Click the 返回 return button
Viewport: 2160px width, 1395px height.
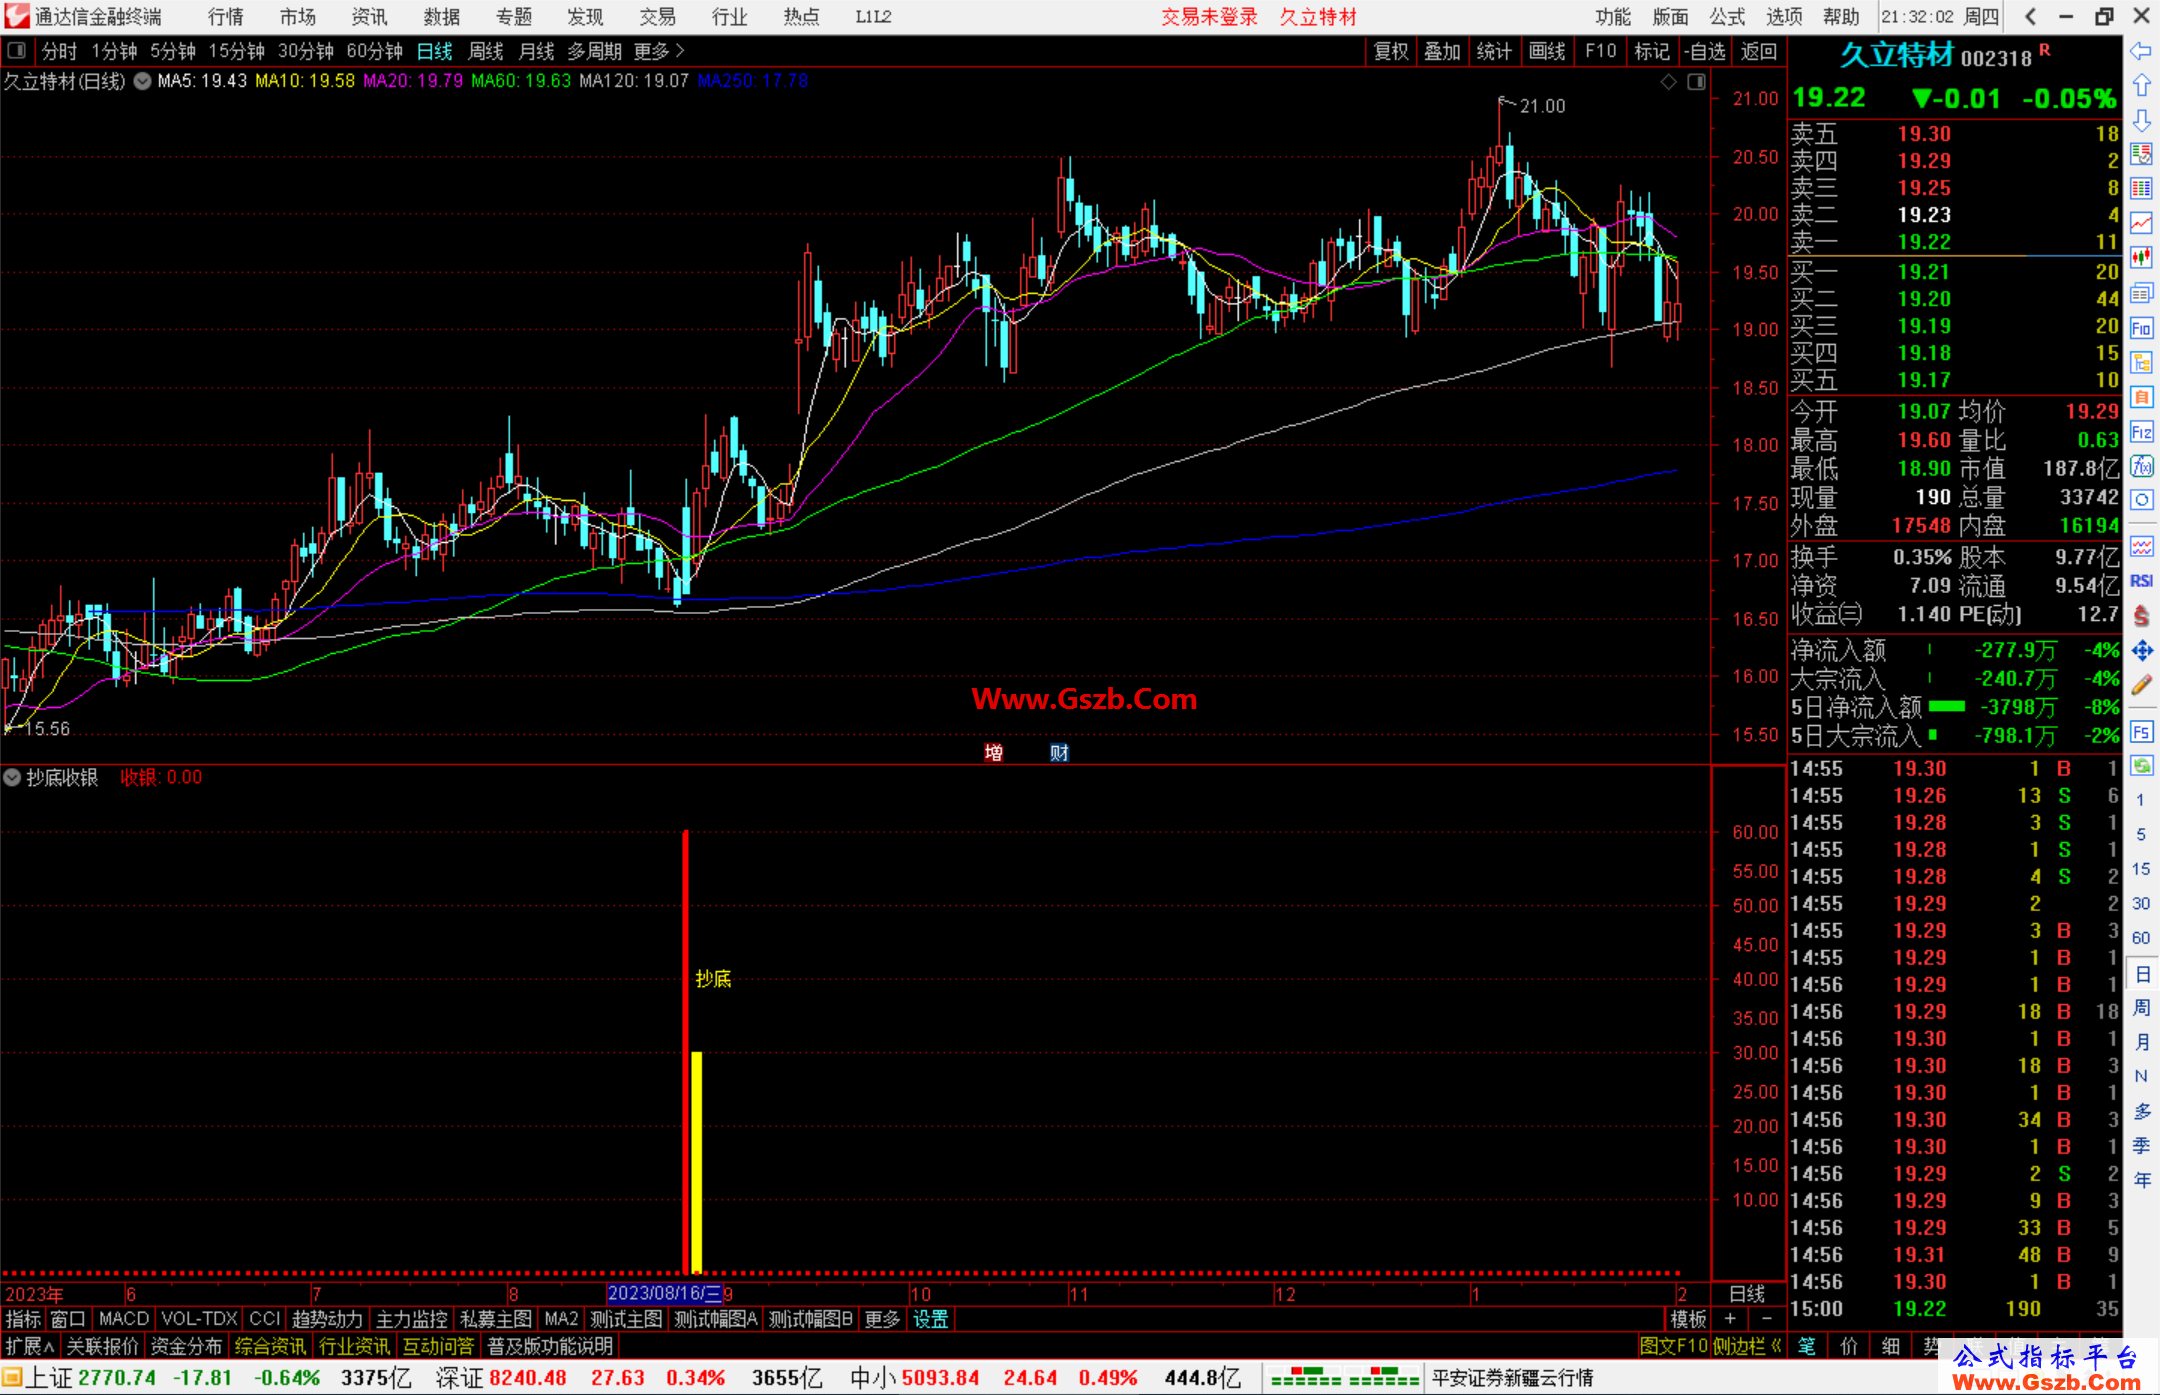(x=1758, y=51)
